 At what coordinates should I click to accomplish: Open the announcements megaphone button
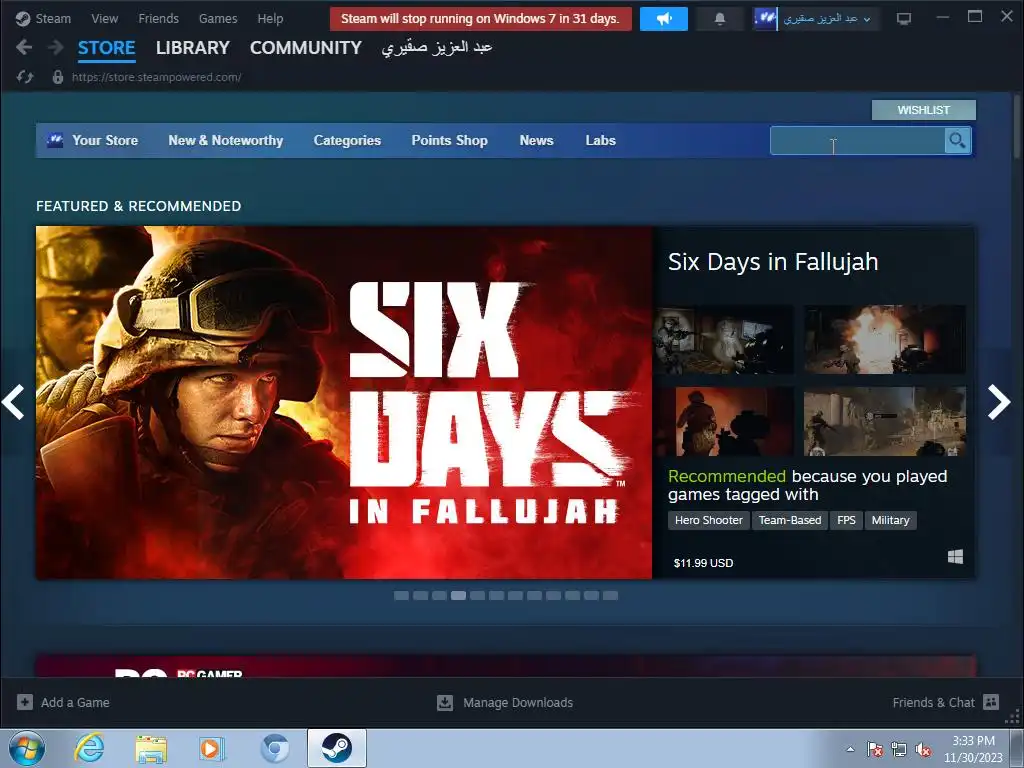pyautogui.click(x=664, y=19)
